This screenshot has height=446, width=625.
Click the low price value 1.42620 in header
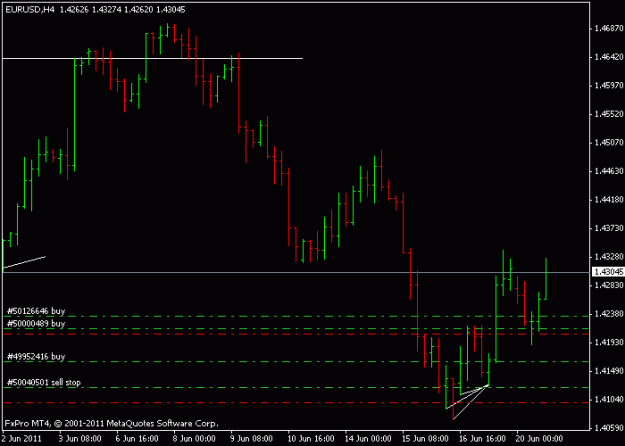(139, 10)
